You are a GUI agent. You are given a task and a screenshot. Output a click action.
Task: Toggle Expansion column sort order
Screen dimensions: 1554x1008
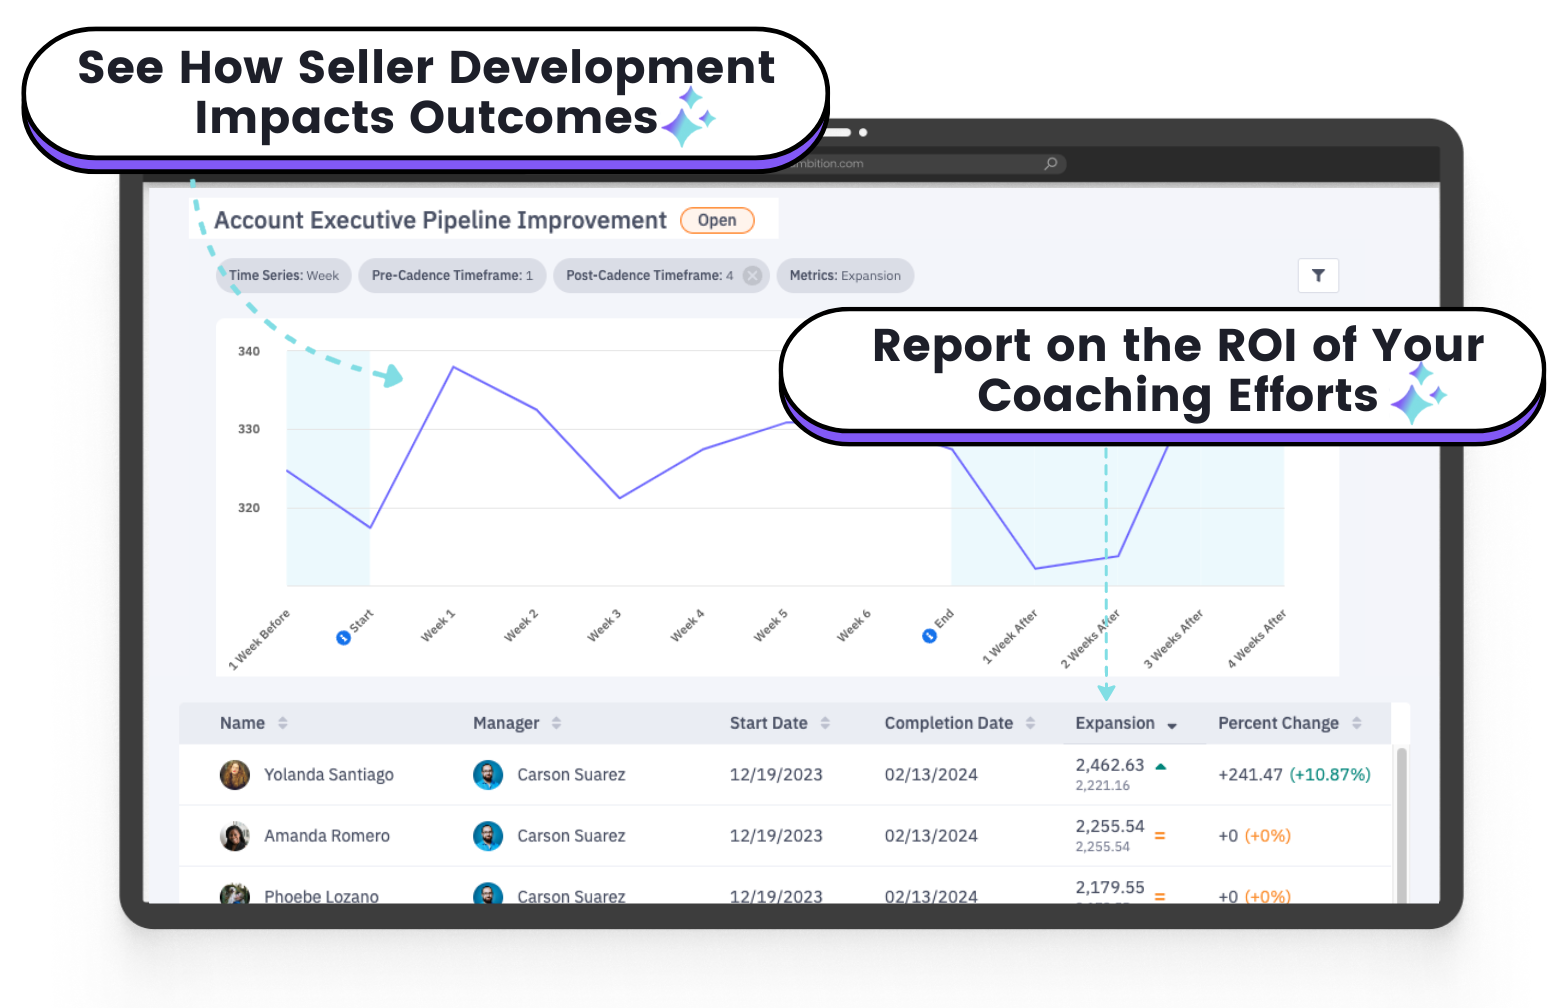(1172, 725)
